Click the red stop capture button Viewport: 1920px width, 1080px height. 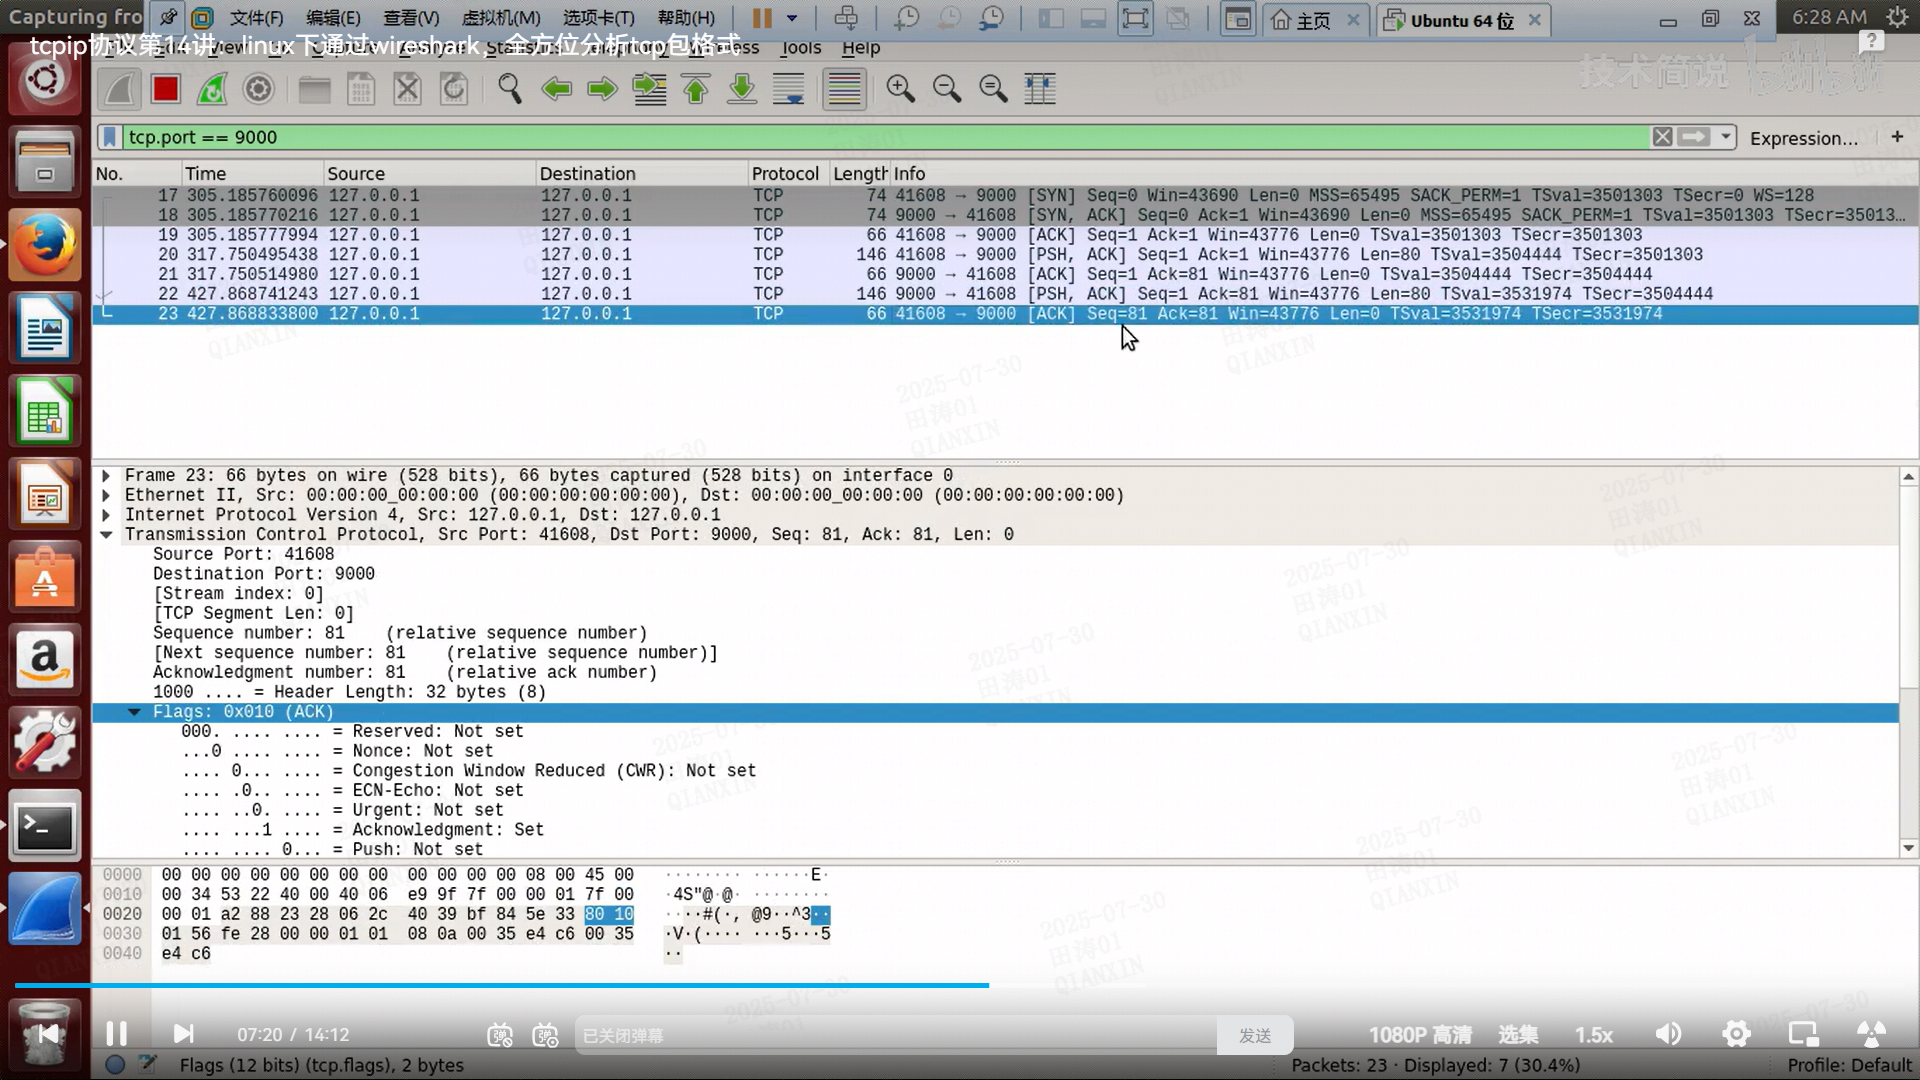click(165, 90)
